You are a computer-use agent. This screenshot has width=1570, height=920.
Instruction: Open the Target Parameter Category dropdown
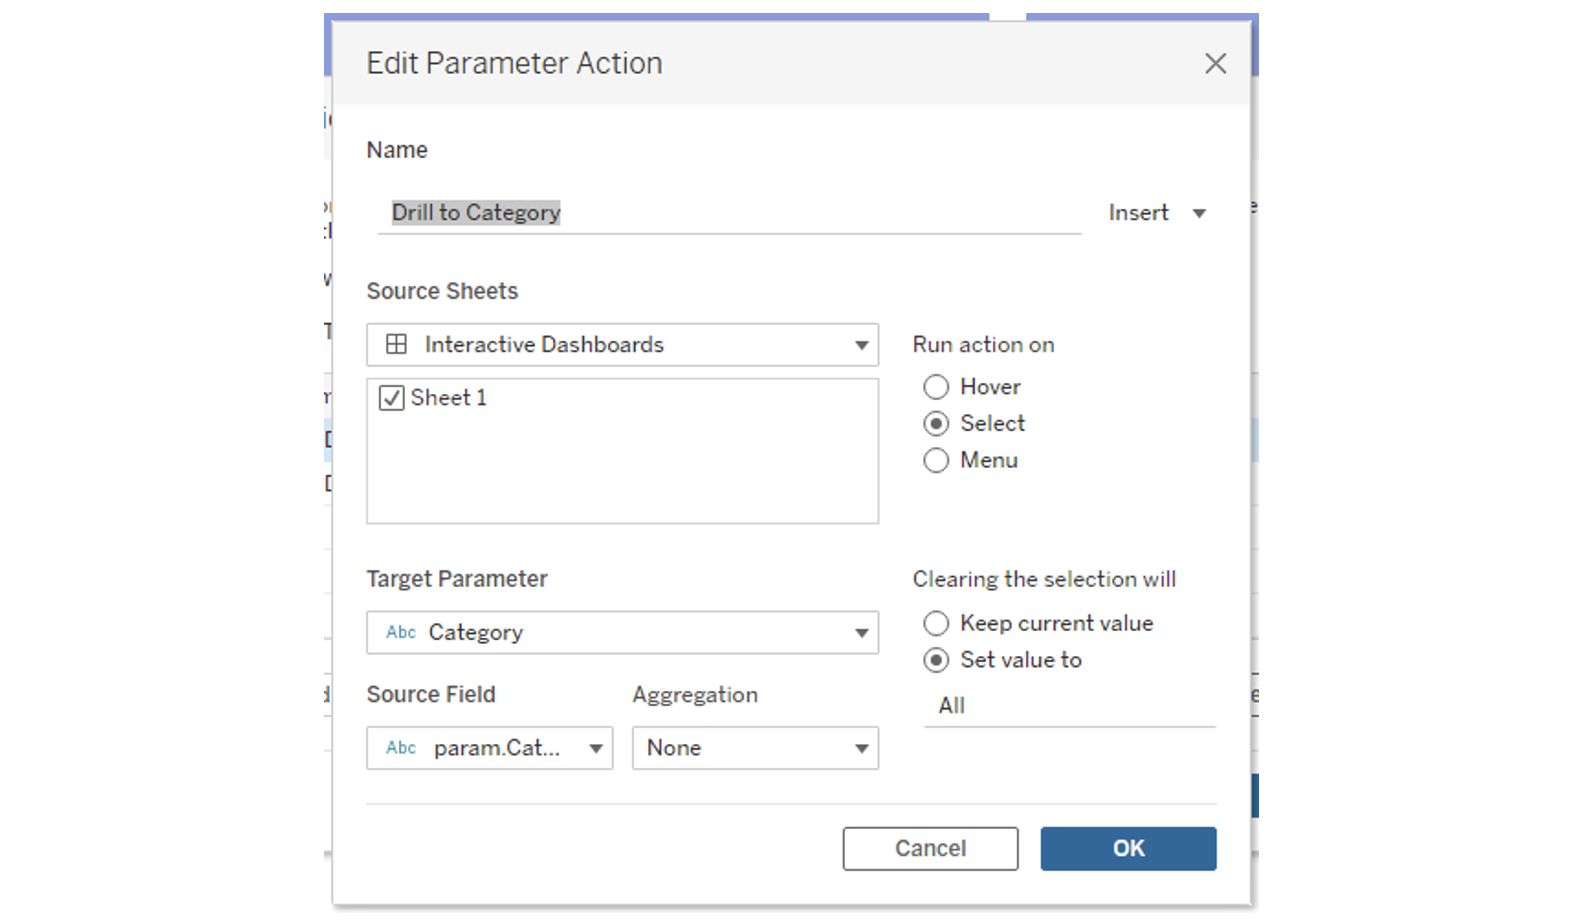click(622, 633)
